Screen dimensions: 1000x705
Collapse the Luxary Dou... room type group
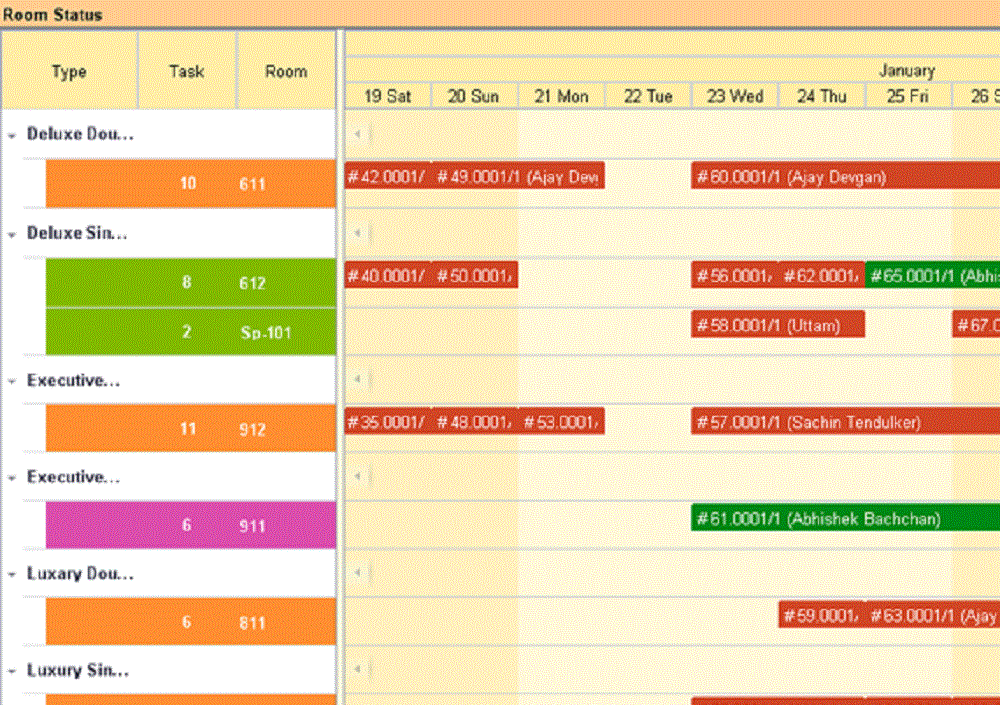tap(12, 574)
